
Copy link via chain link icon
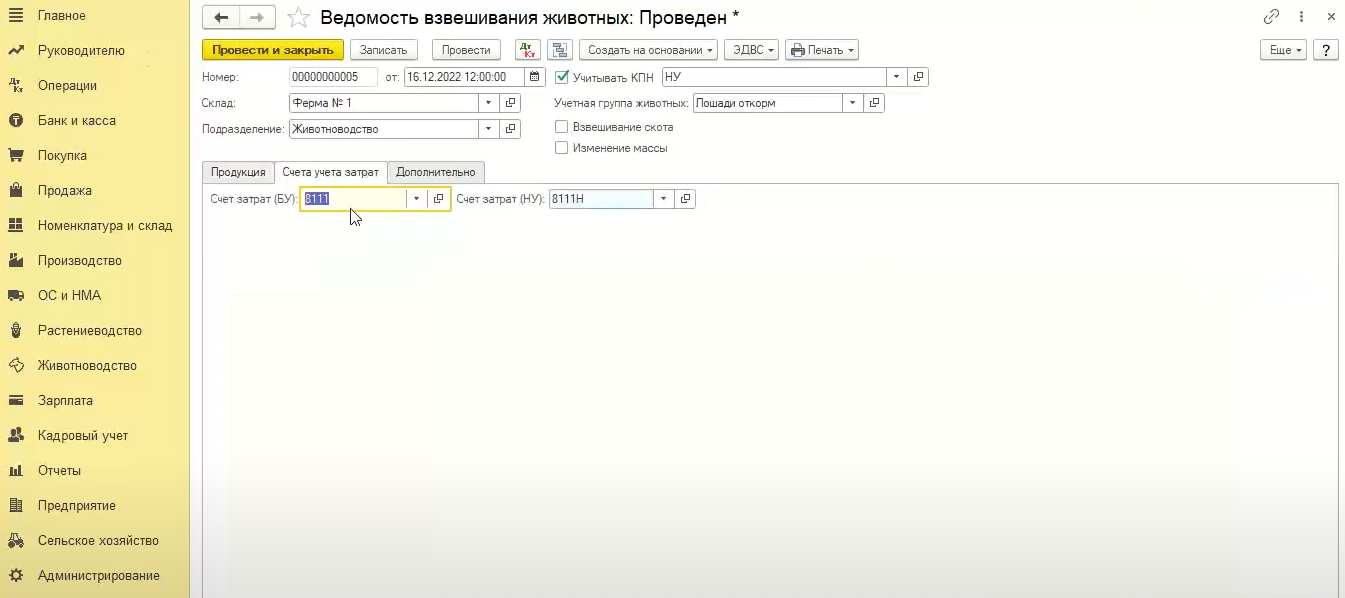(1272, 17)
